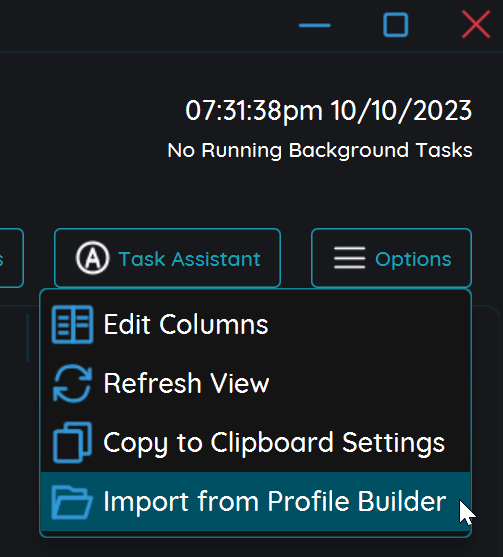This screenshot has height=557, width=503.
Task: Click the Refresh View circular arrows icon
Action: (72, 383)
